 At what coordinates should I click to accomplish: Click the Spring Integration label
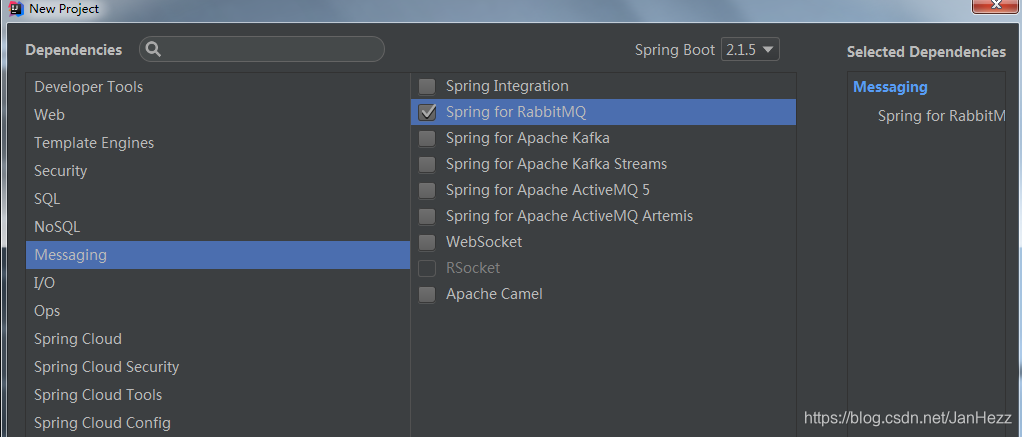(507, 86)
